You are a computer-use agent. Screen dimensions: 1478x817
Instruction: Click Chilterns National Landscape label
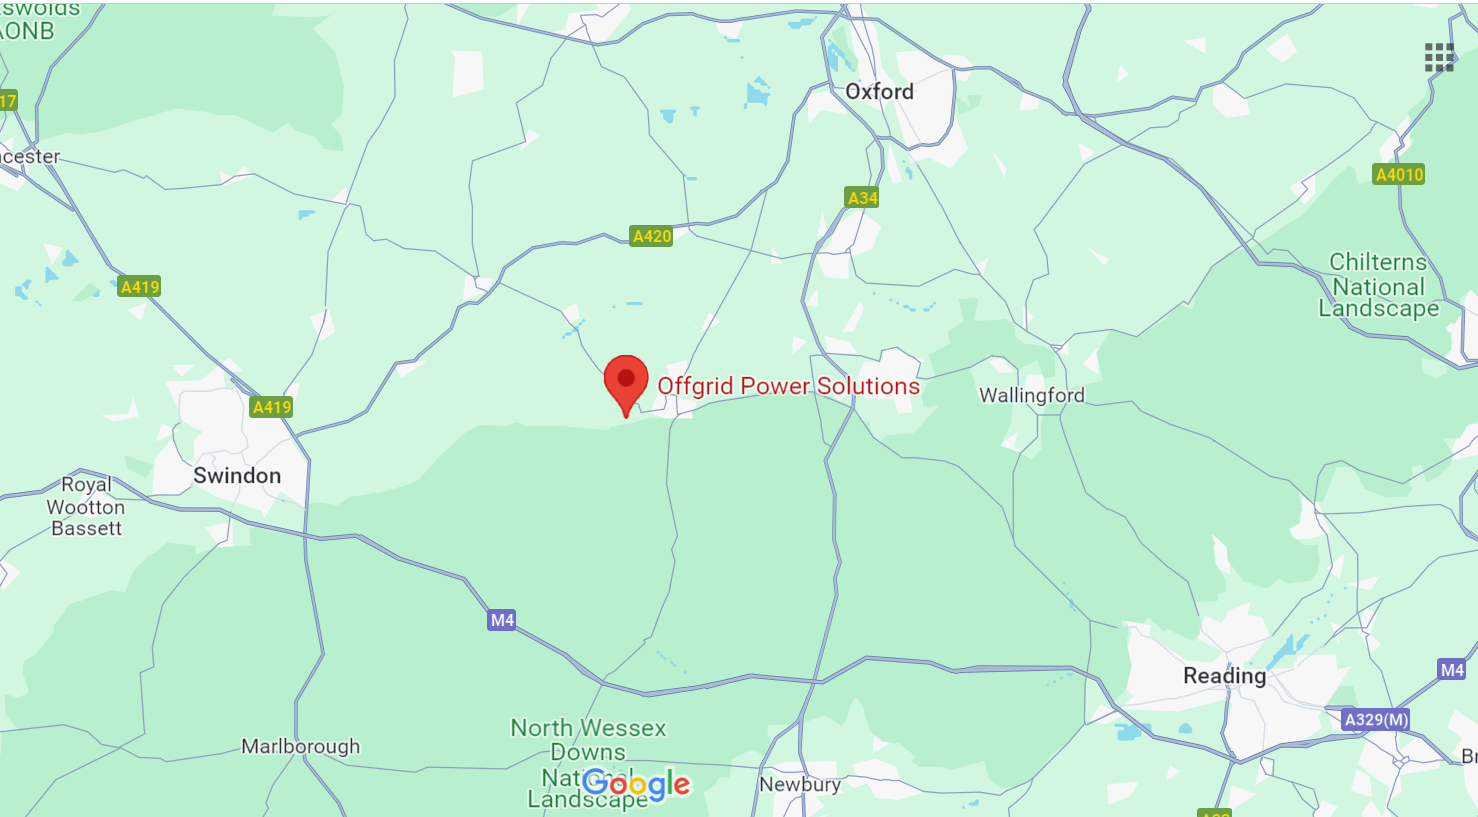1378,285
